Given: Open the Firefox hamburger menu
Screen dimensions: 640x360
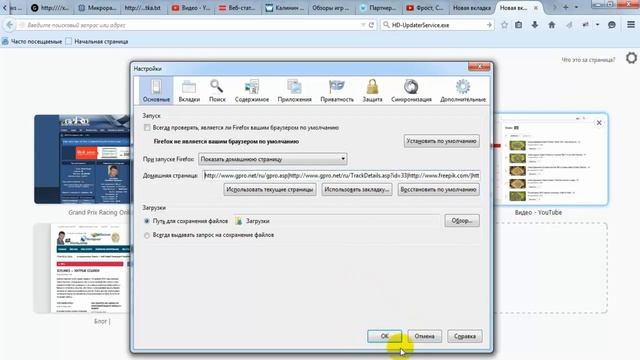Looking at the screenshot, I should pyautogui.click(x=631, y=25).
